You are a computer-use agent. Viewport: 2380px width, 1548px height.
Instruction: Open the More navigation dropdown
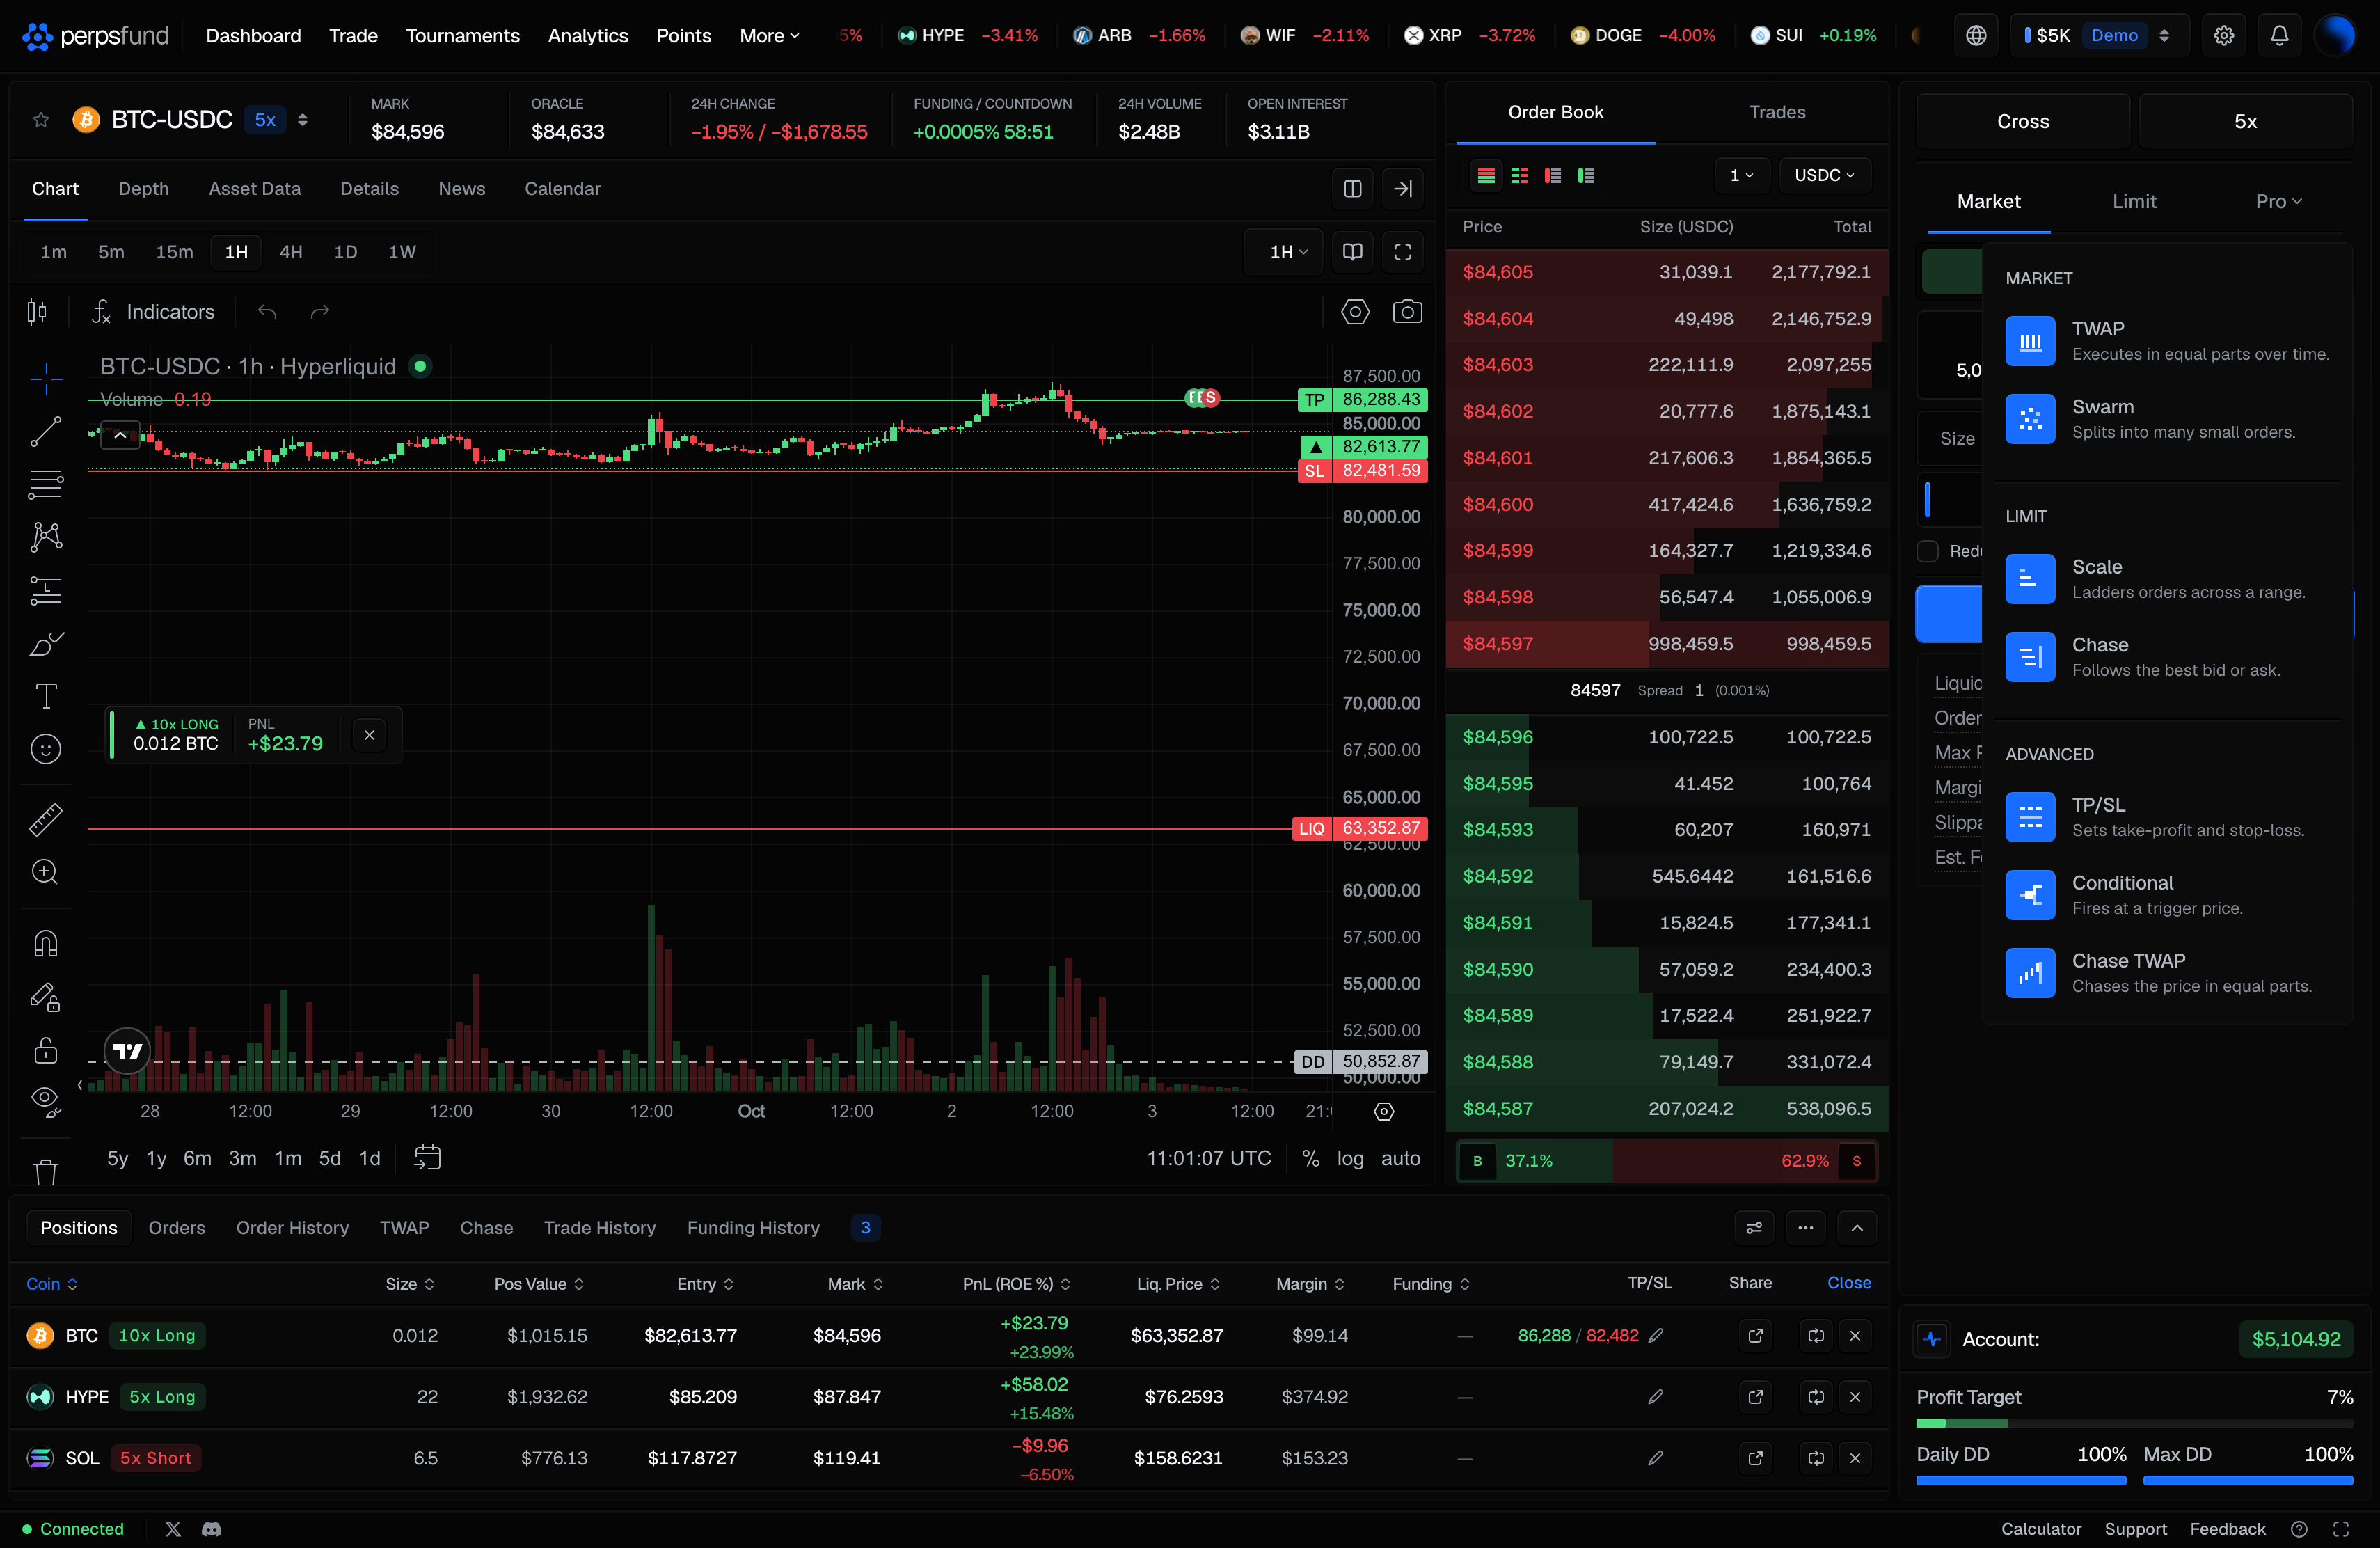769,35
